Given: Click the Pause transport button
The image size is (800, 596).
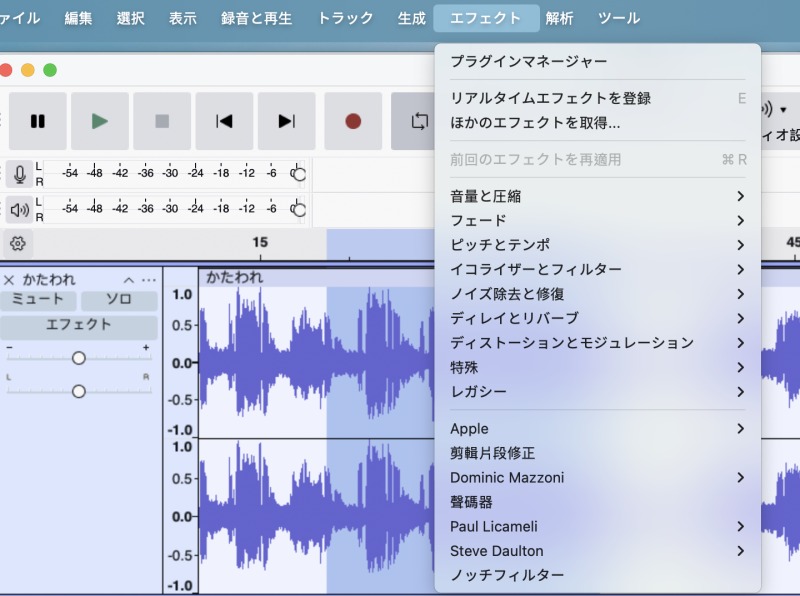Looking at the screenshot, I should point(38,121).
